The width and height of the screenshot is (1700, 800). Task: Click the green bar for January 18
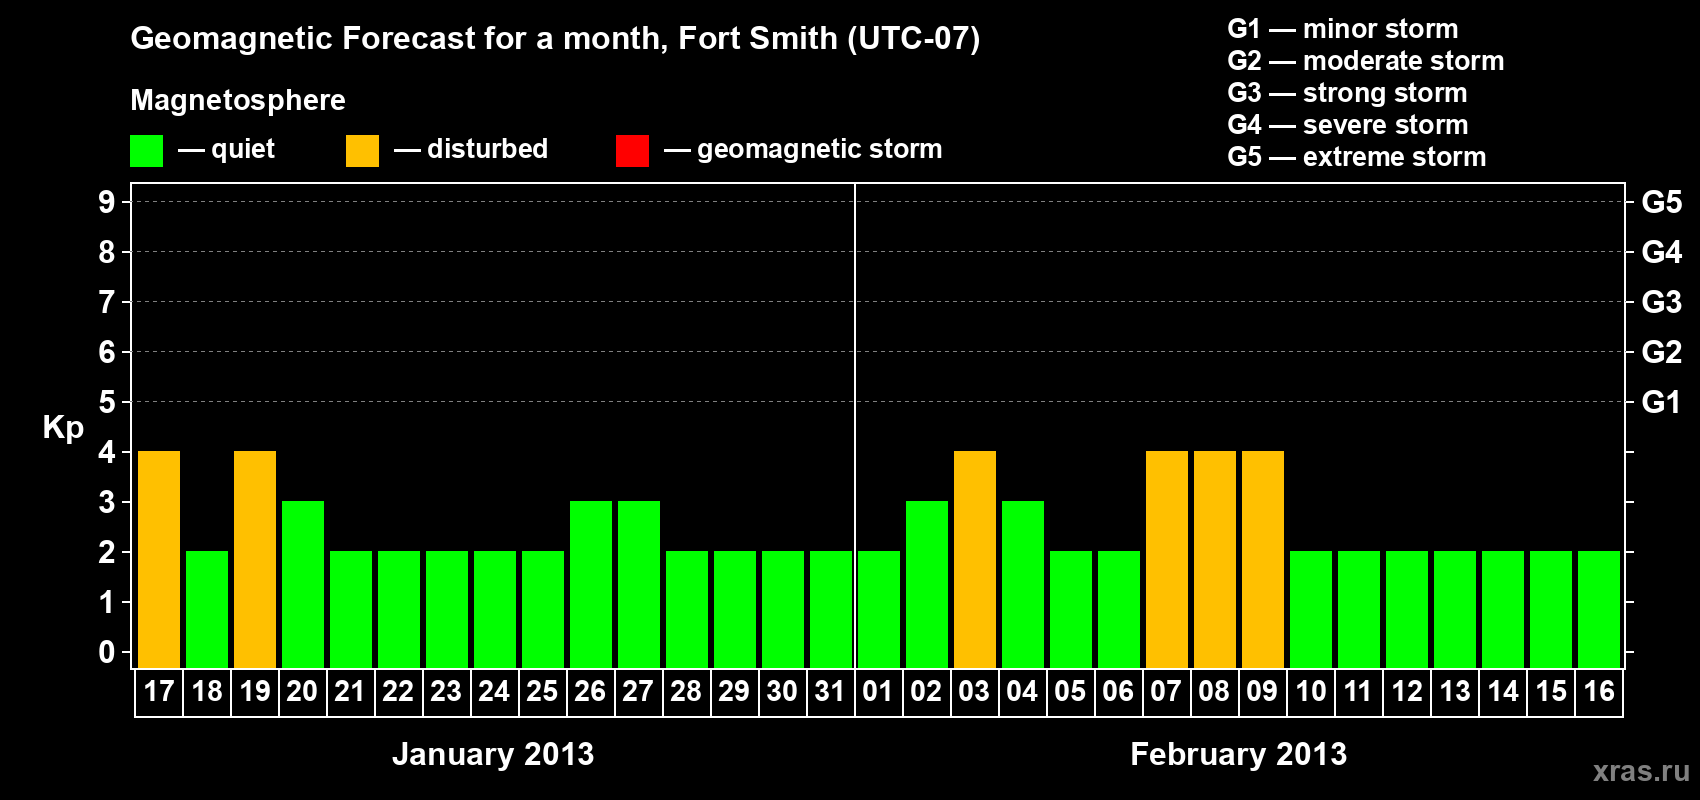pos(207,609)
